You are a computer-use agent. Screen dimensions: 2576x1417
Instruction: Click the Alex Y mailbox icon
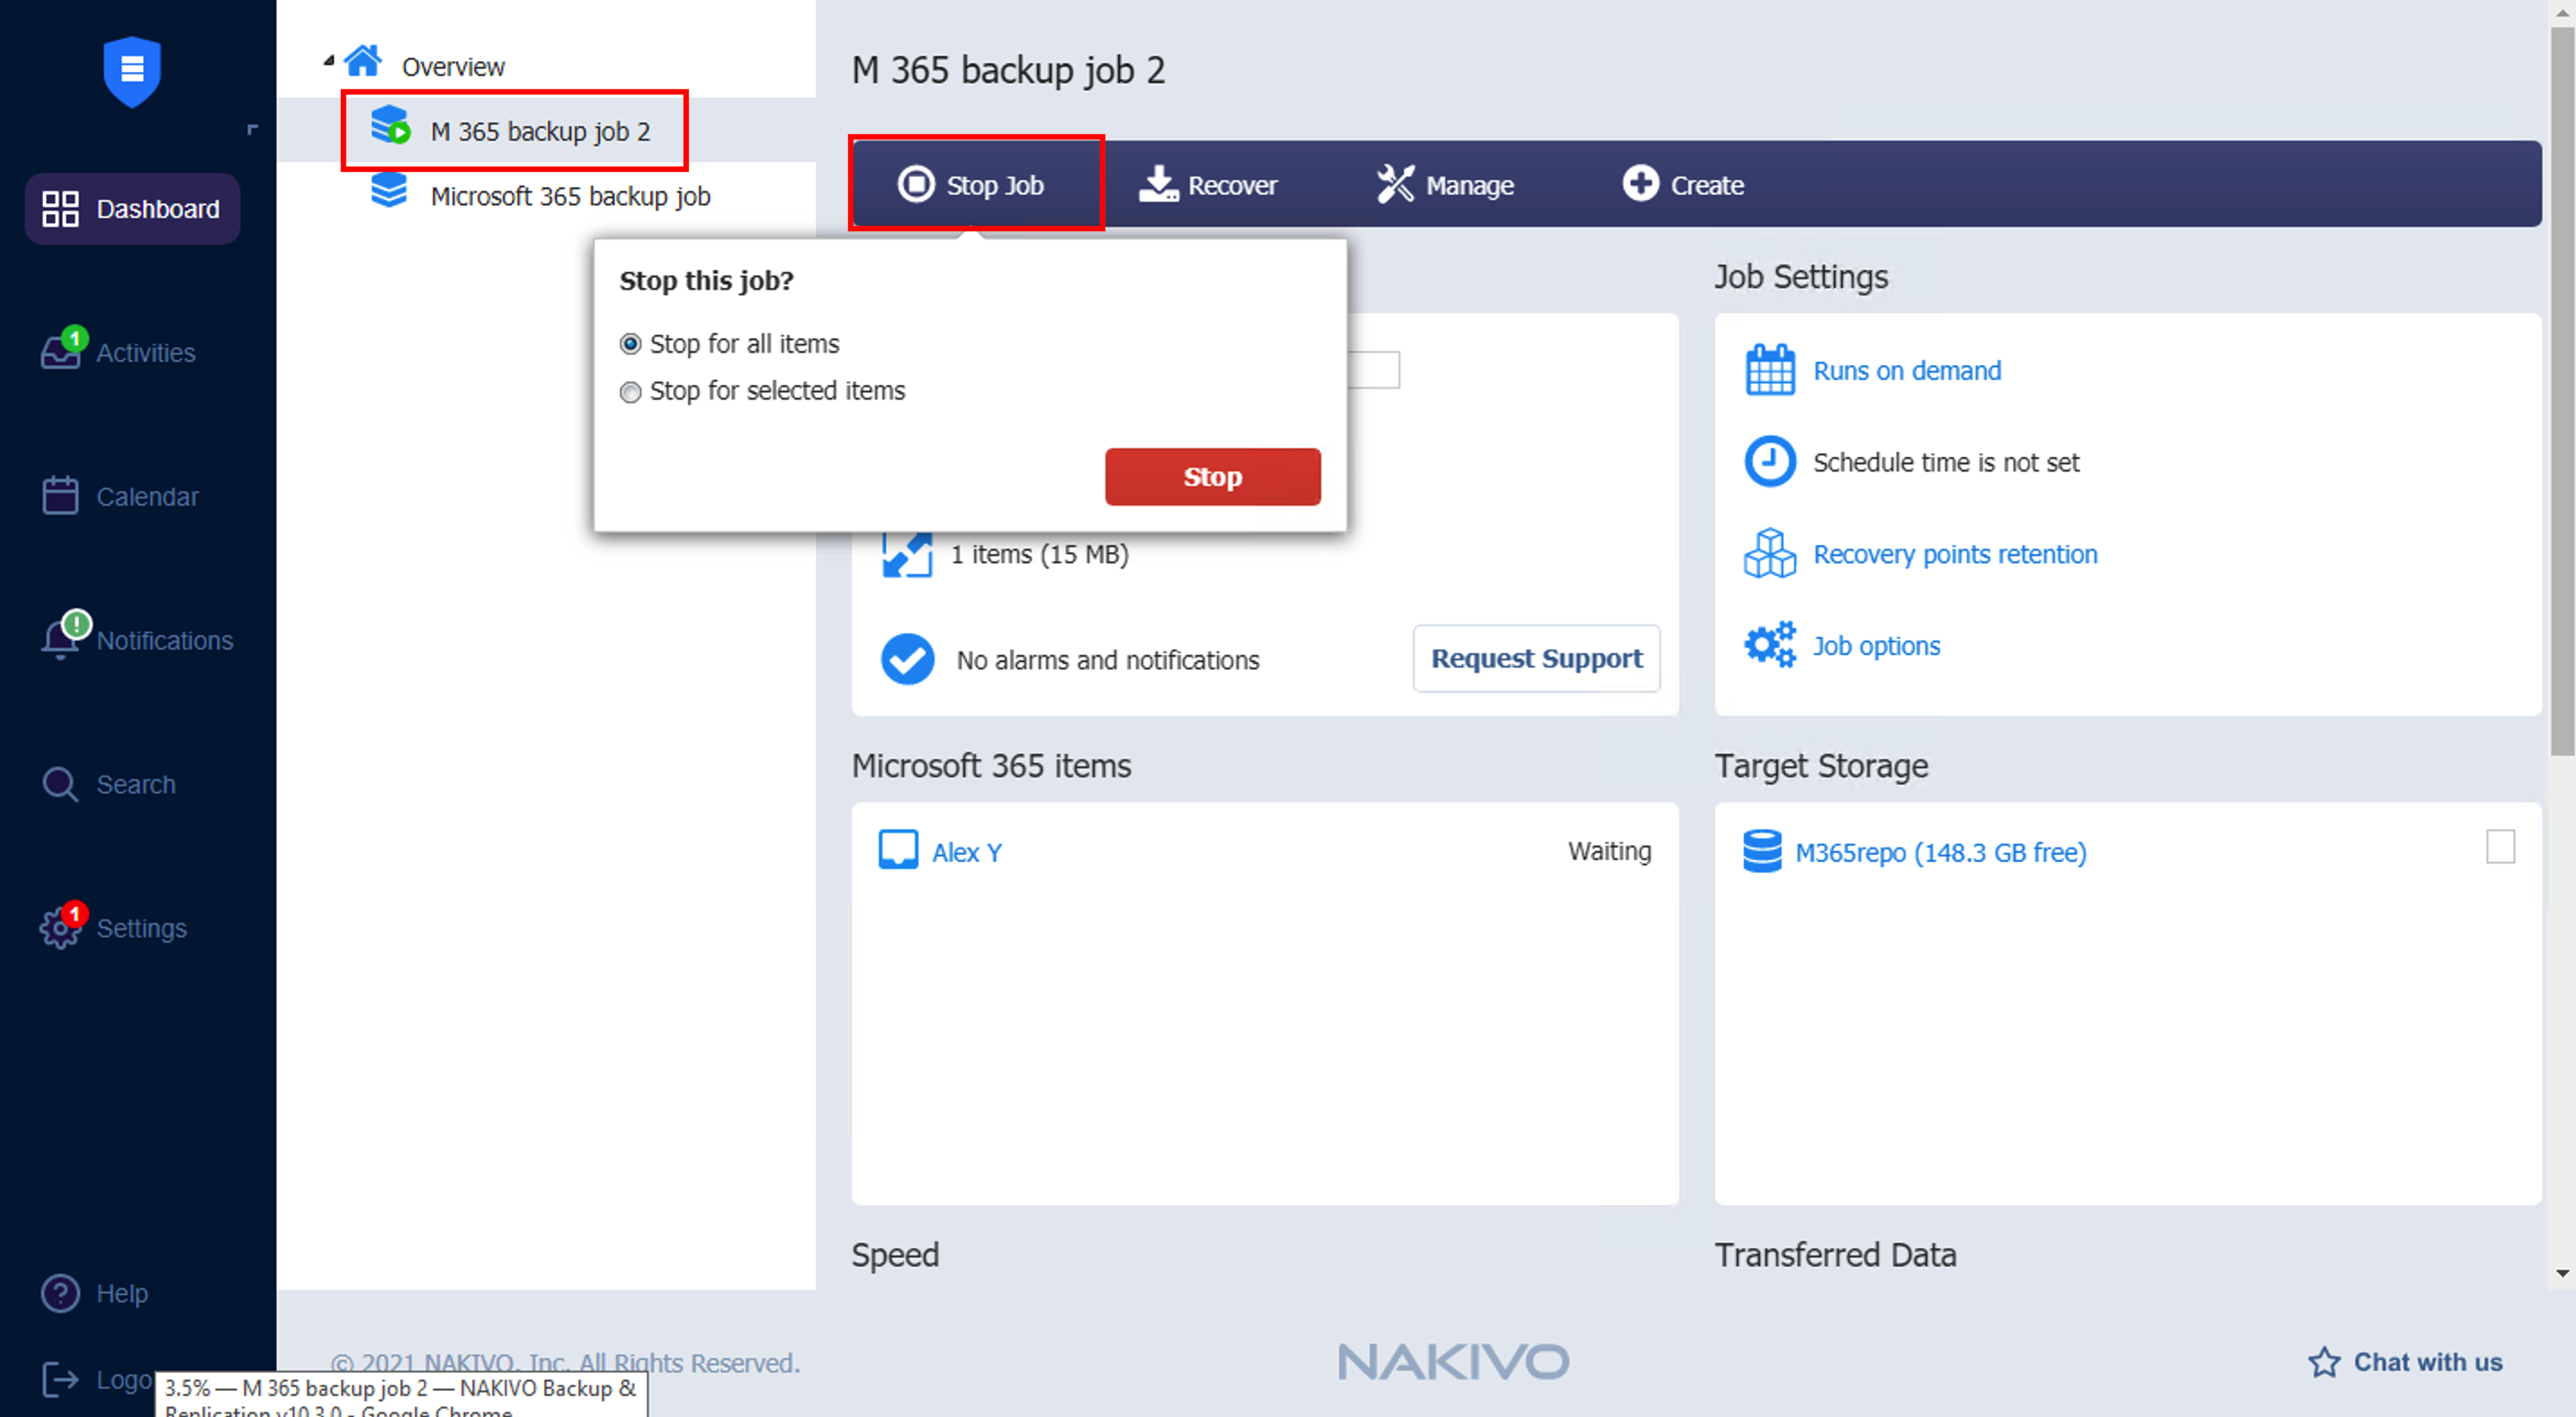tap(897, 851)
